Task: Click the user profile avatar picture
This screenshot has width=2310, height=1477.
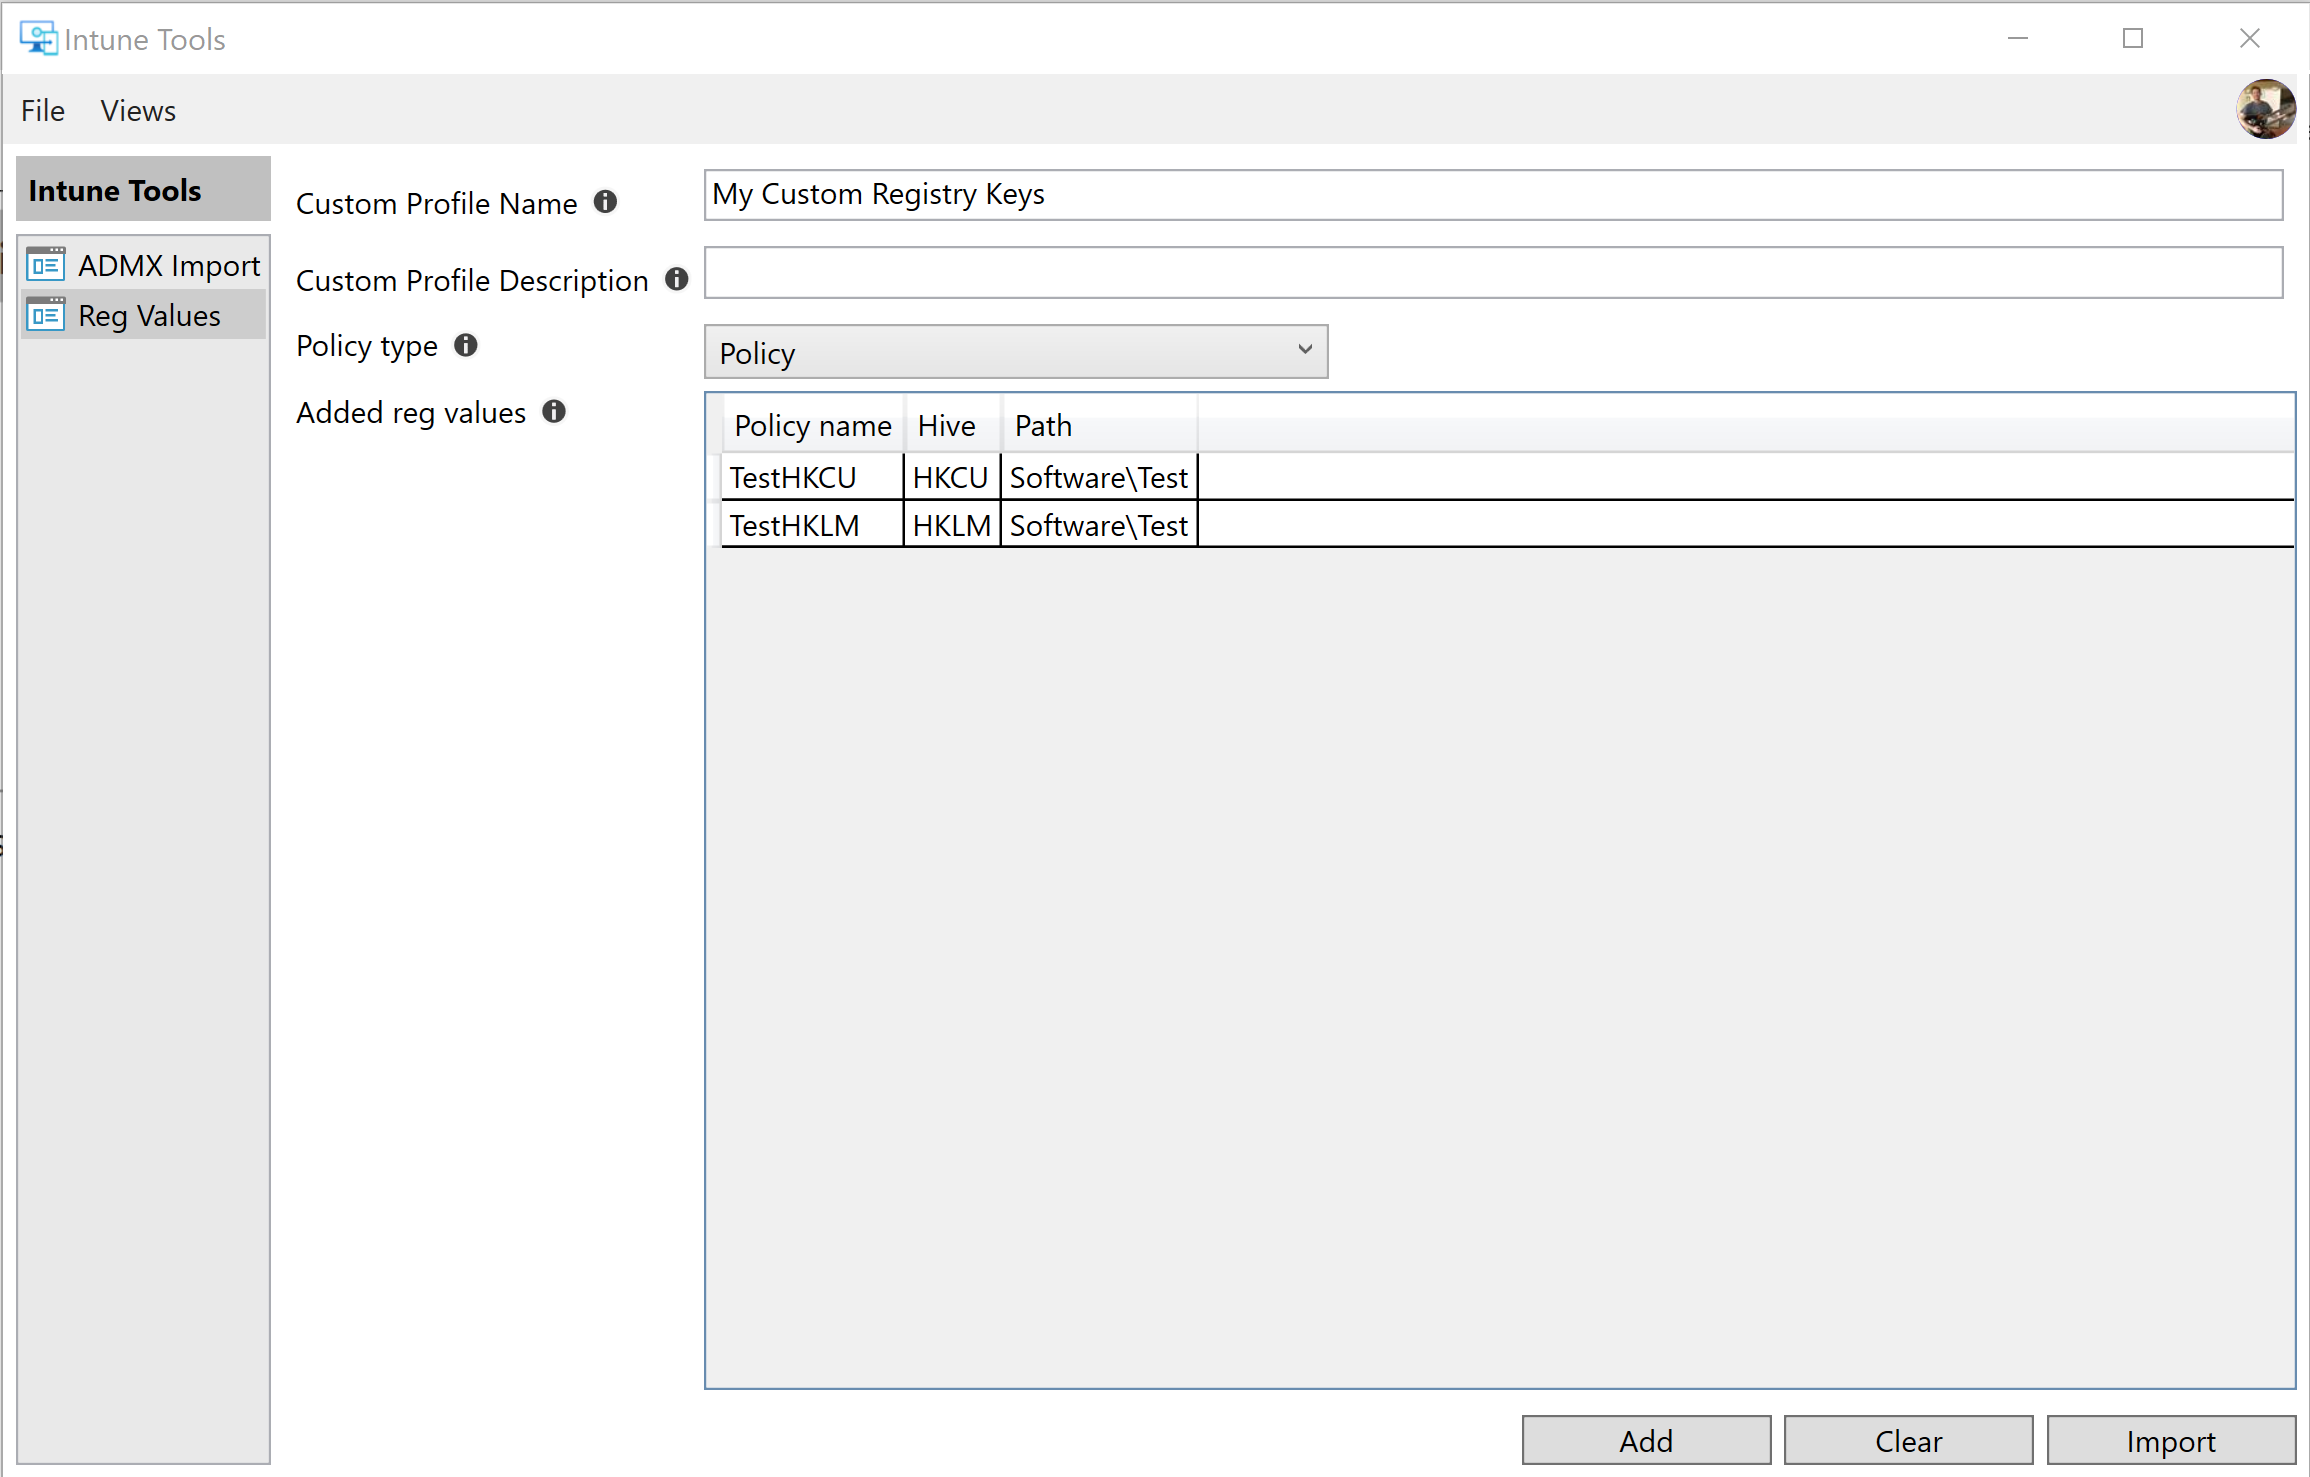Action: point(2264,109)
